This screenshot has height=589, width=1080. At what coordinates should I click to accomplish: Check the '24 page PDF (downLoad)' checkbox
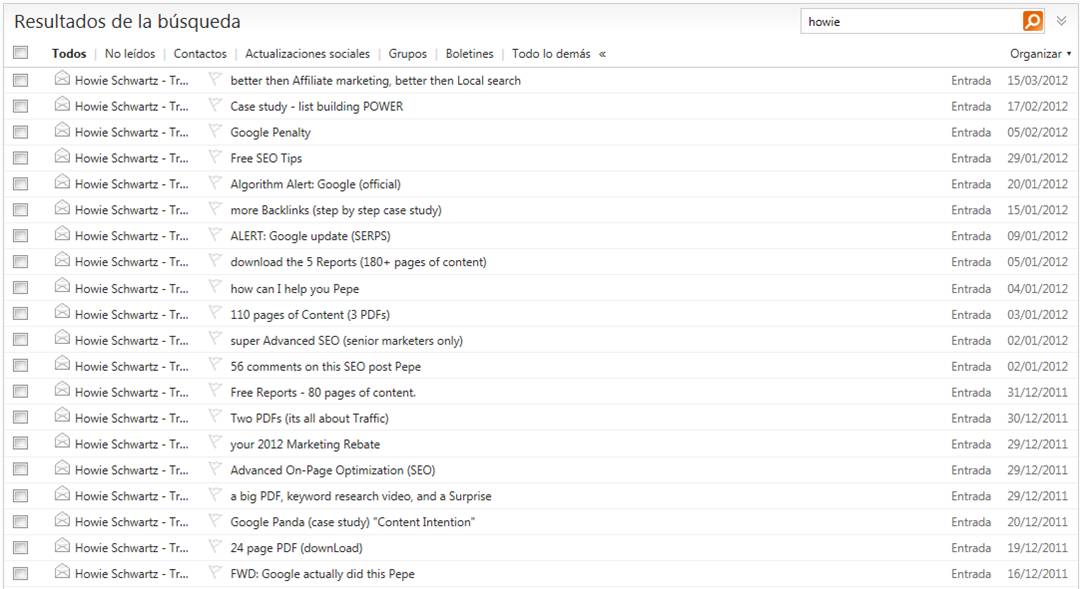[x=21, y=548]
